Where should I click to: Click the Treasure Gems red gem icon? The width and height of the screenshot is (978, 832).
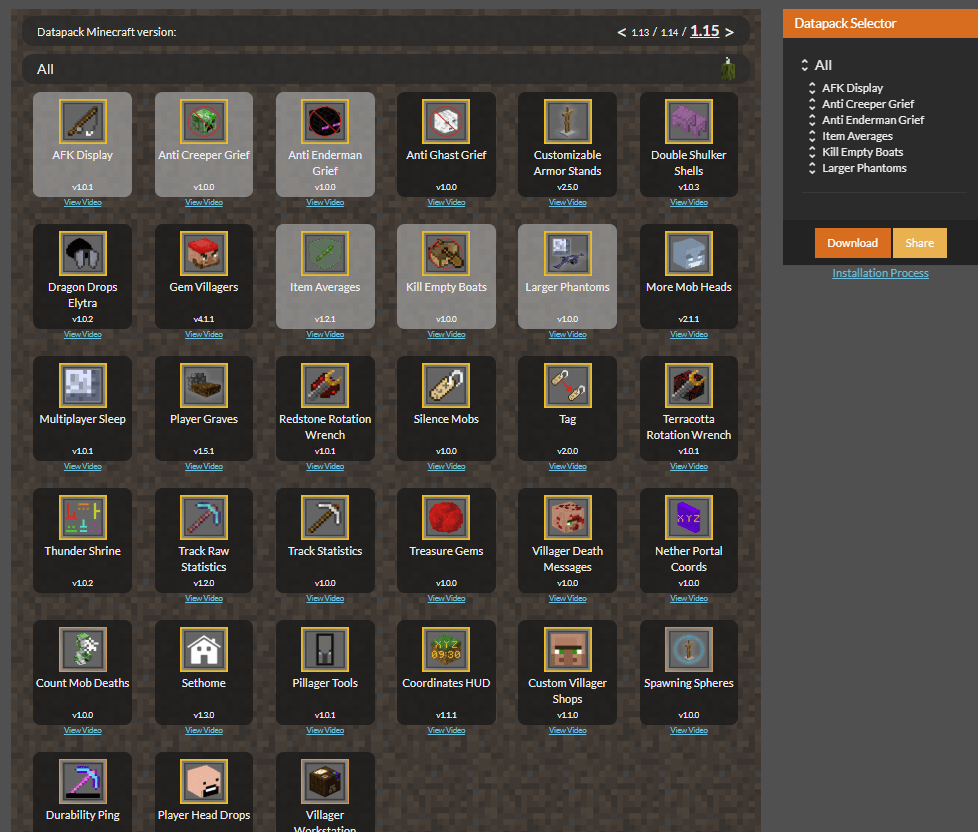pos(446,518)
